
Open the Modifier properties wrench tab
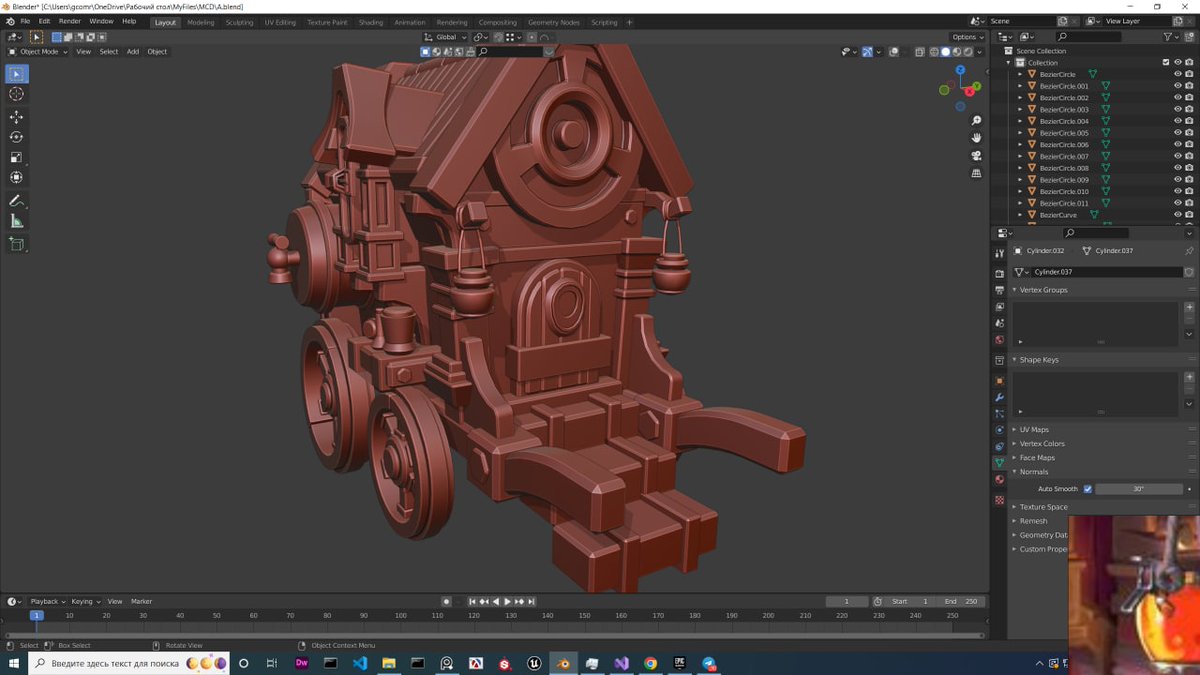point(999,398)
